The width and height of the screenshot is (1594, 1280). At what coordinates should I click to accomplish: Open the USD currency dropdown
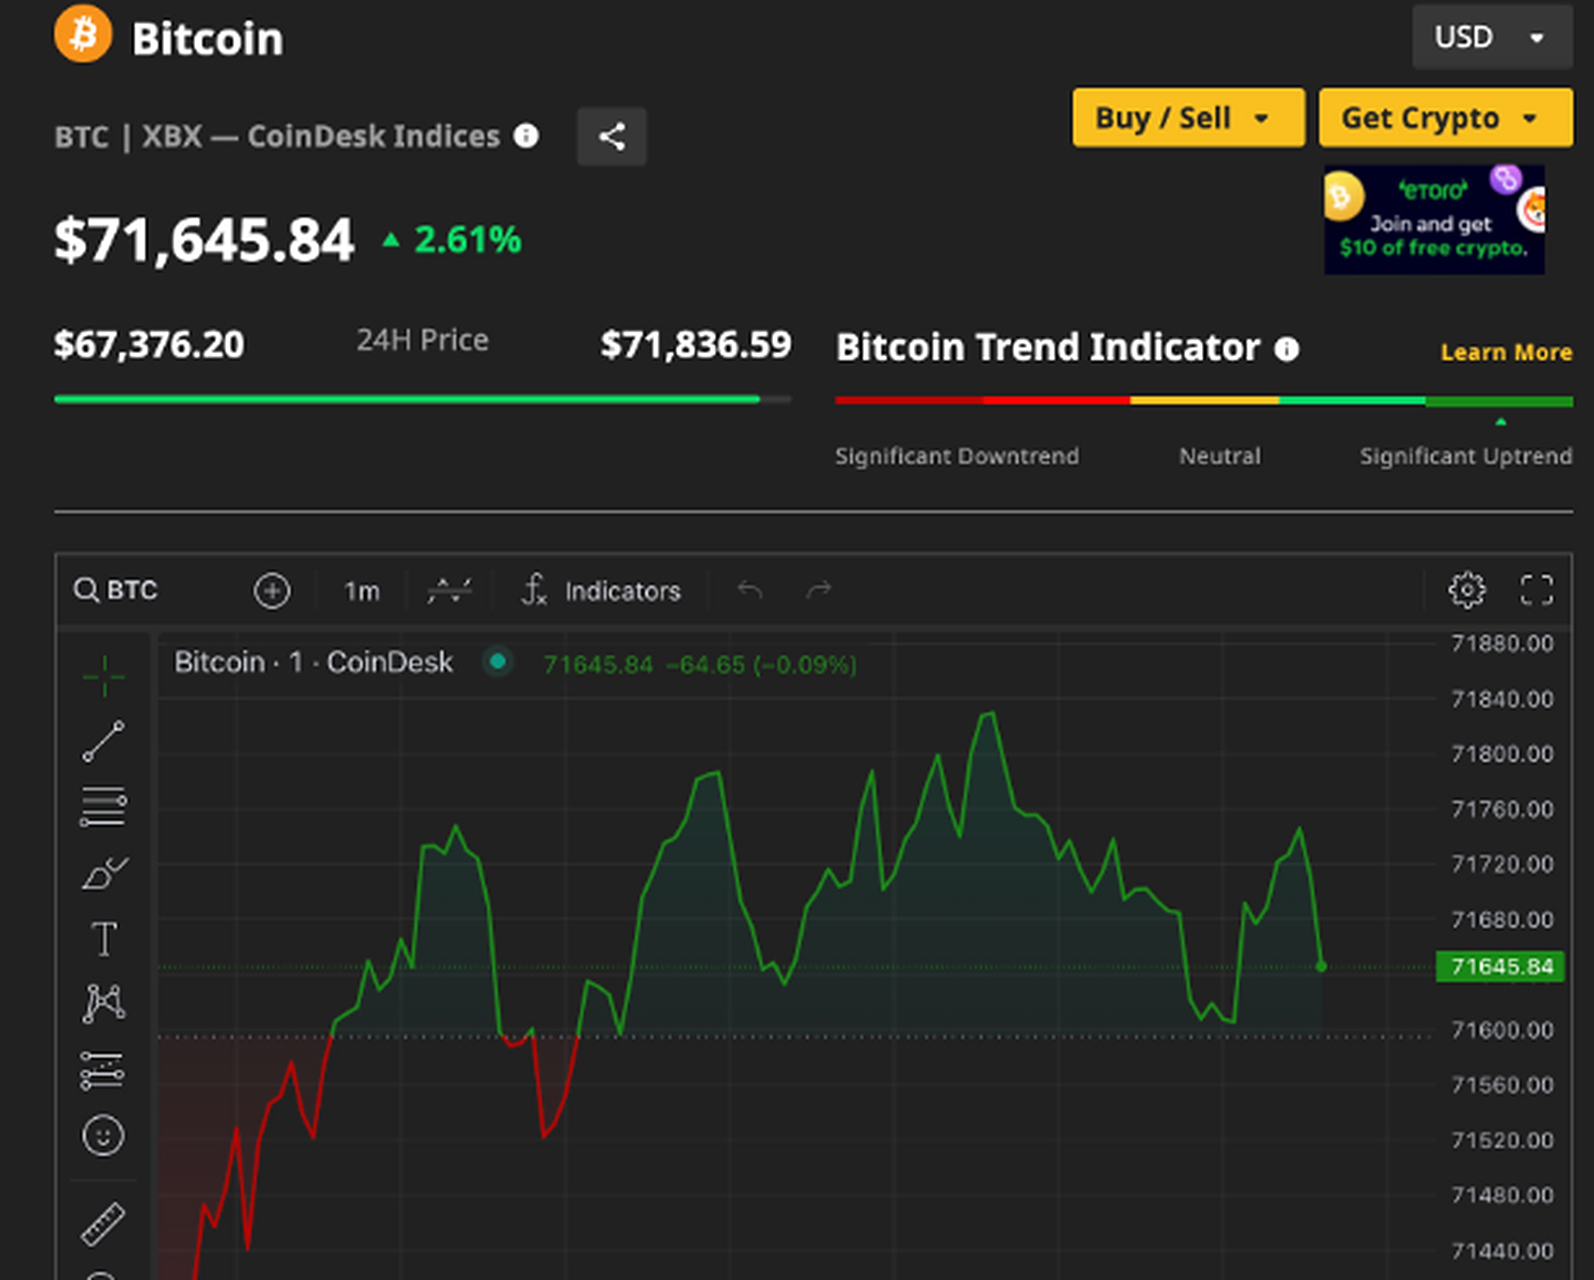(x=1490, y=37)
